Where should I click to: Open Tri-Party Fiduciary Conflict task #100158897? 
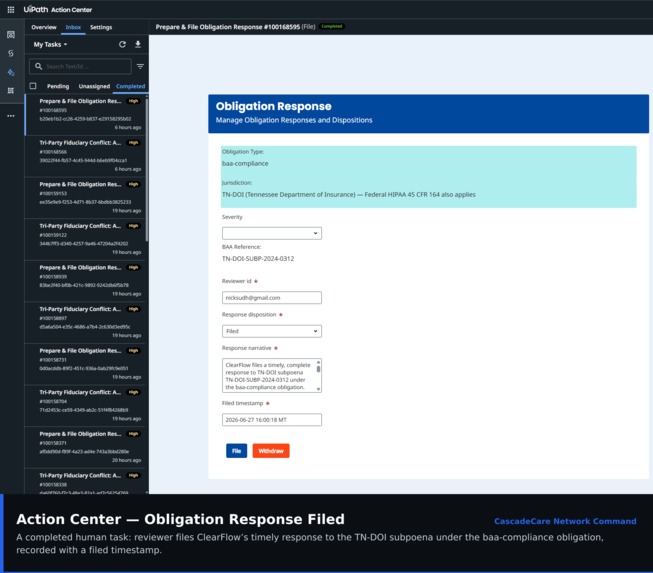tap(87, 323)
